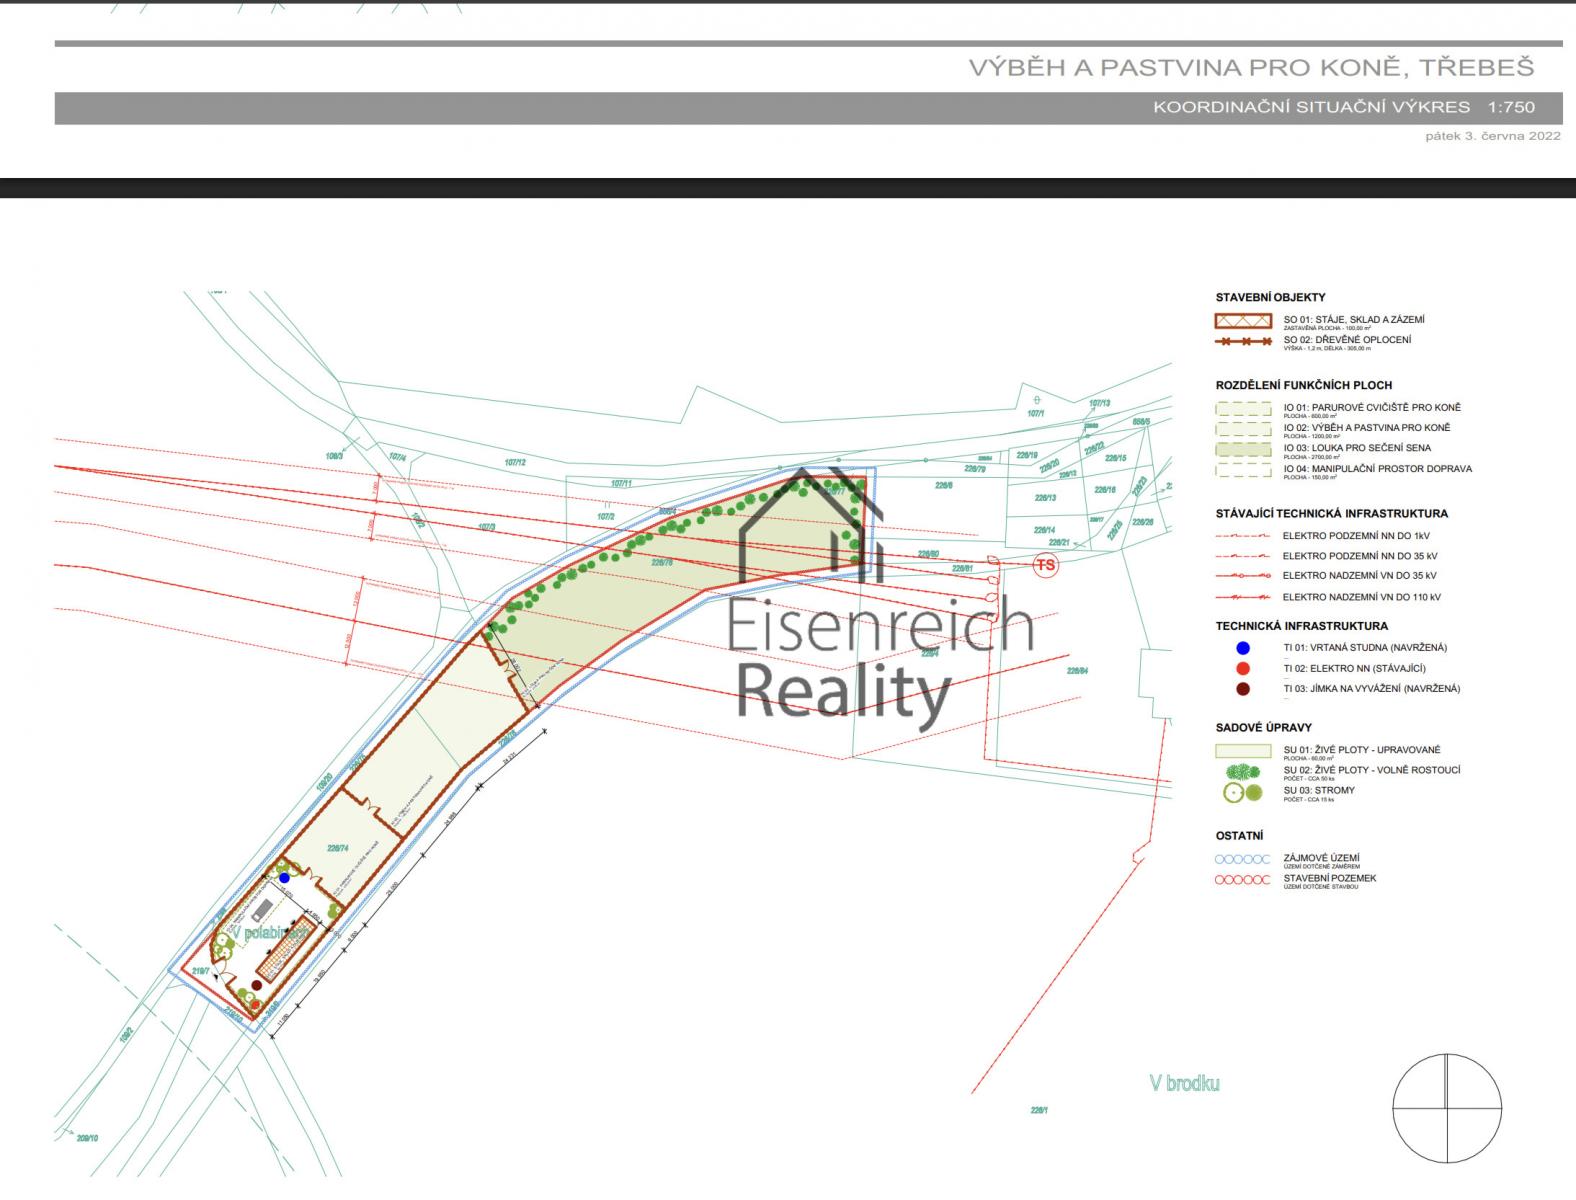This screenshot has height=1200, width=1576.
Task: Click the blue TI 01 drilled well legend dot
Action: pyautogui.click(x=1242, y=647)
